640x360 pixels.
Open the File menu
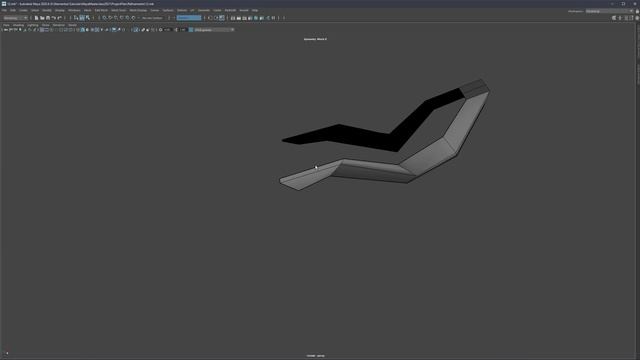(4, 10)
